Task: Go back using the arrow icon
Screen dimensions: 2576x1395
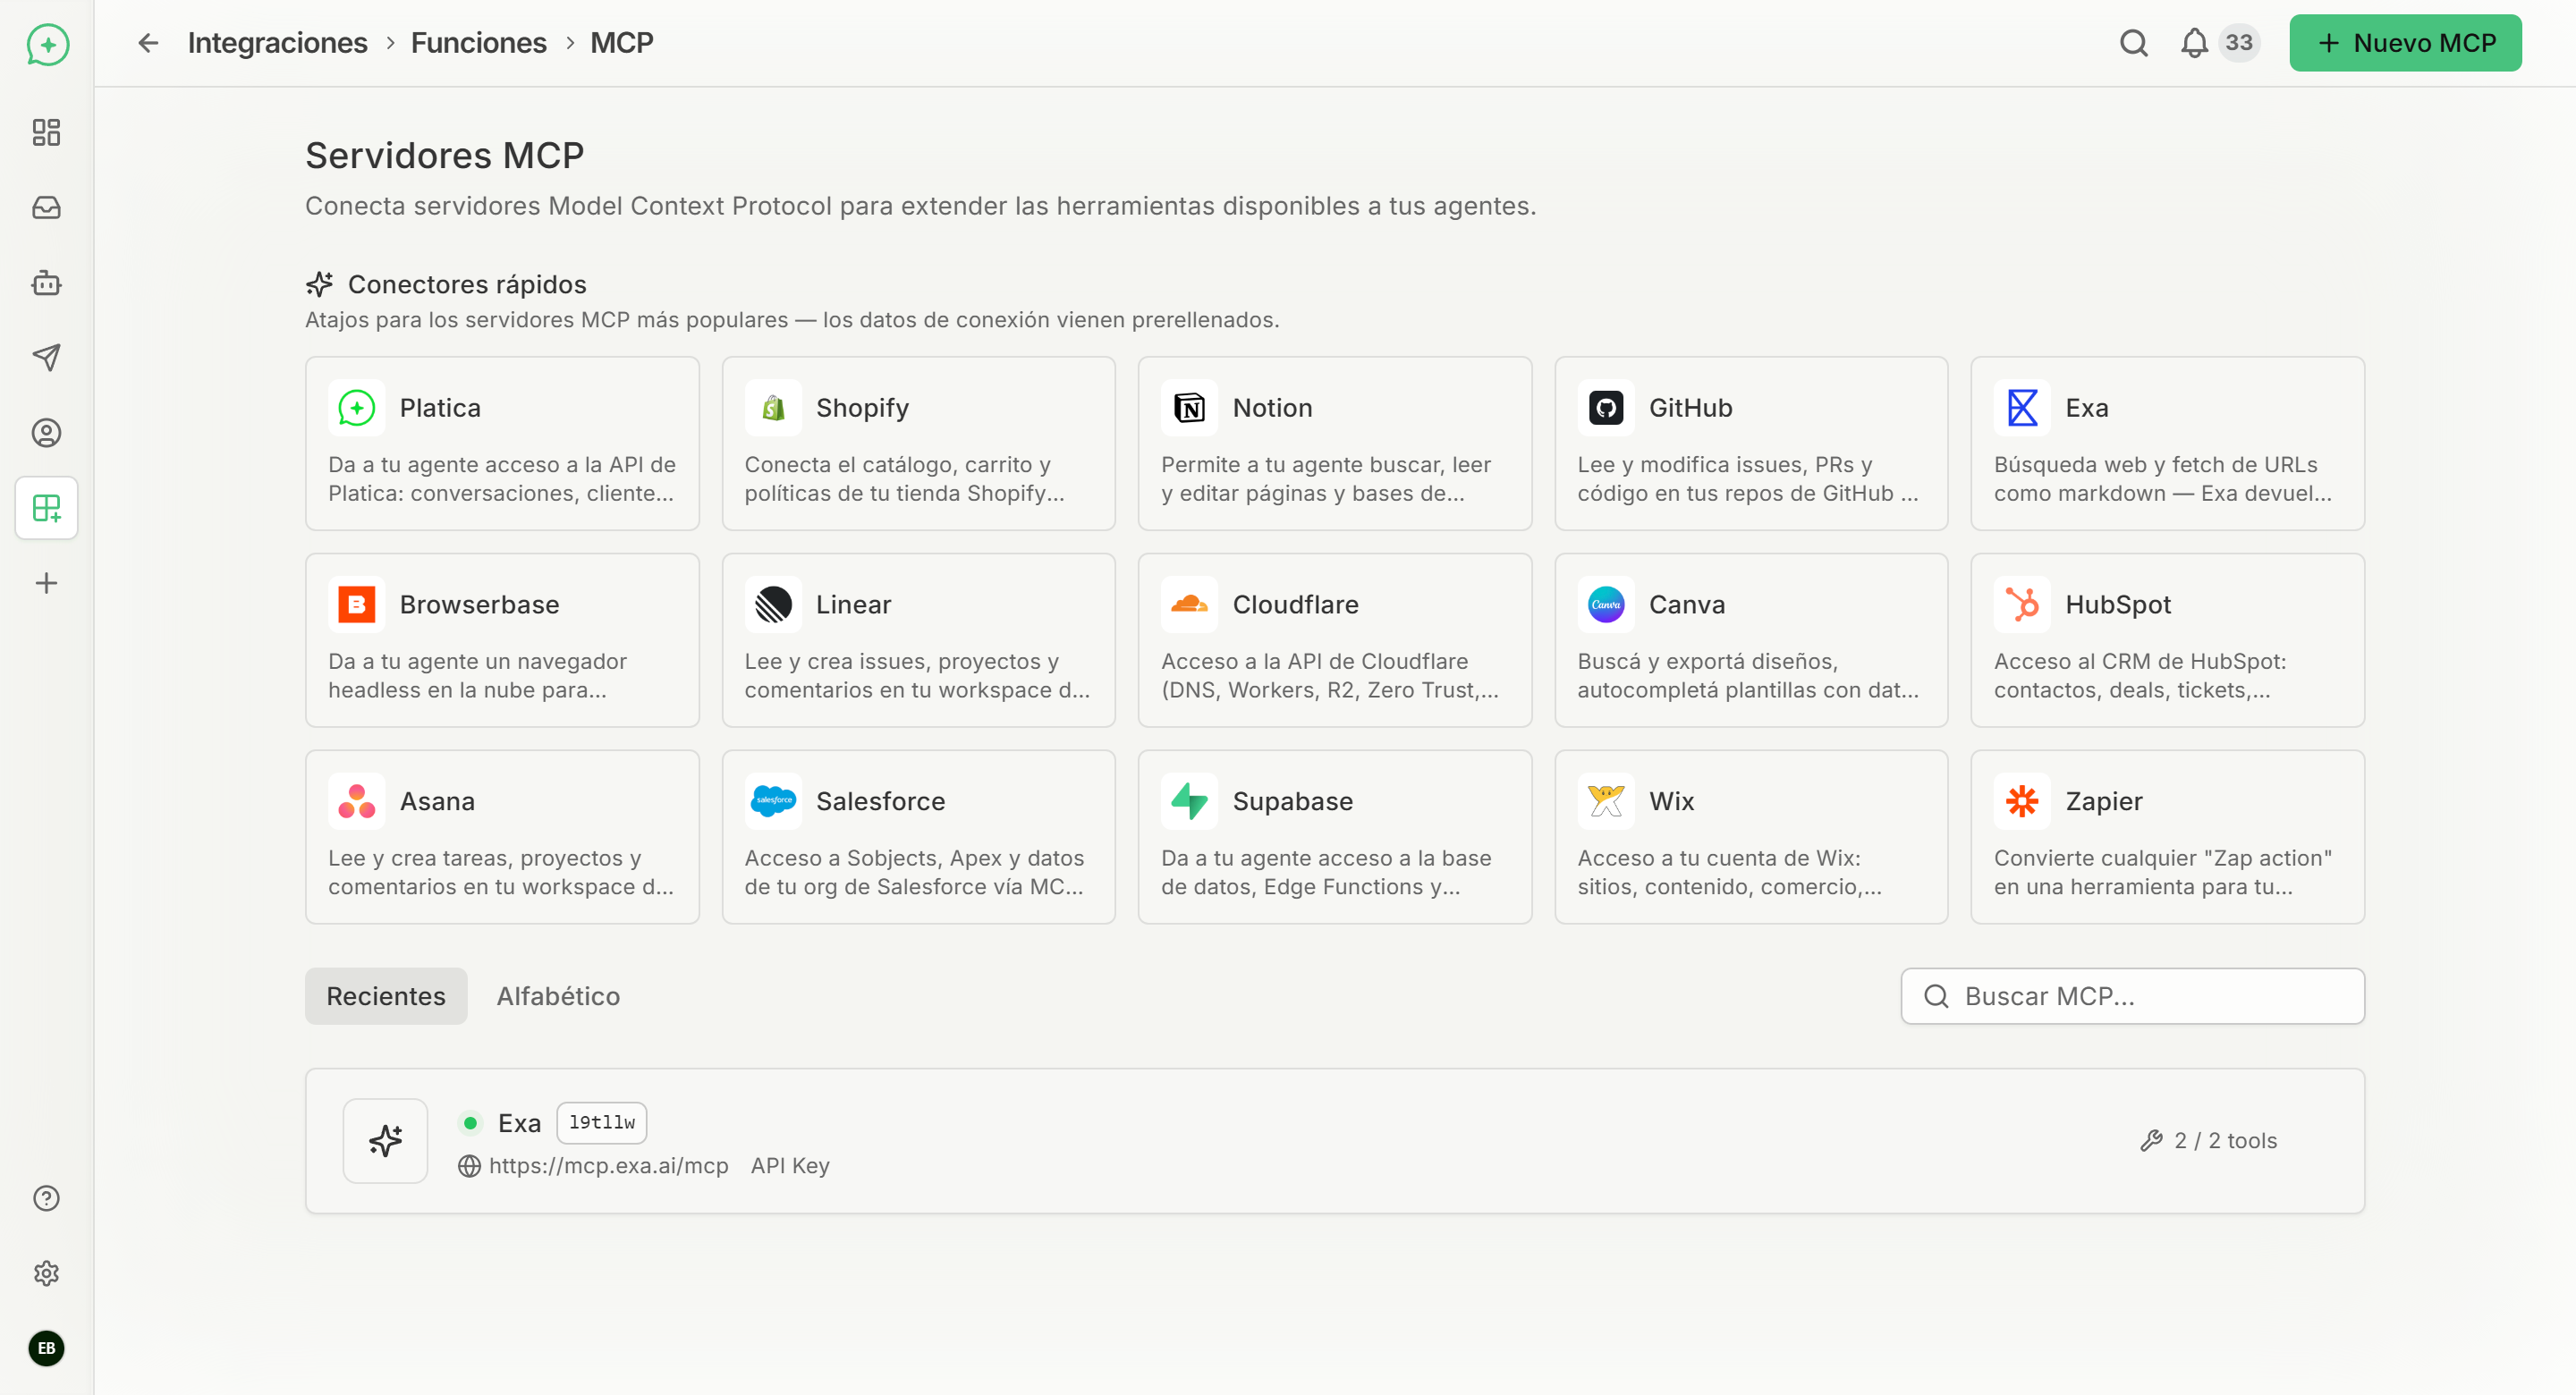Action: pos(148,43)
